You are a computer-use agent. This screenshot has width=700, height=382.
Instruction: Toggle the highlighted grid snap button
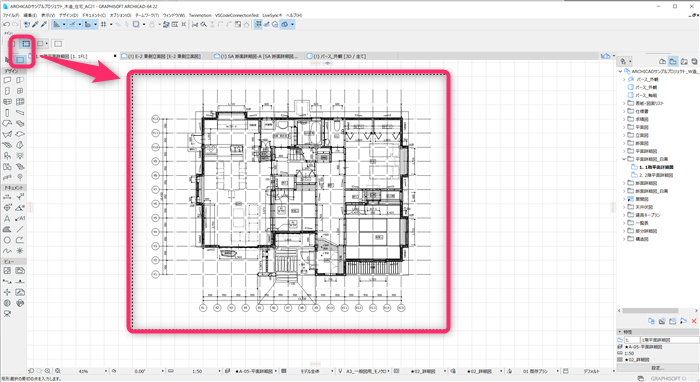point(258,25)
